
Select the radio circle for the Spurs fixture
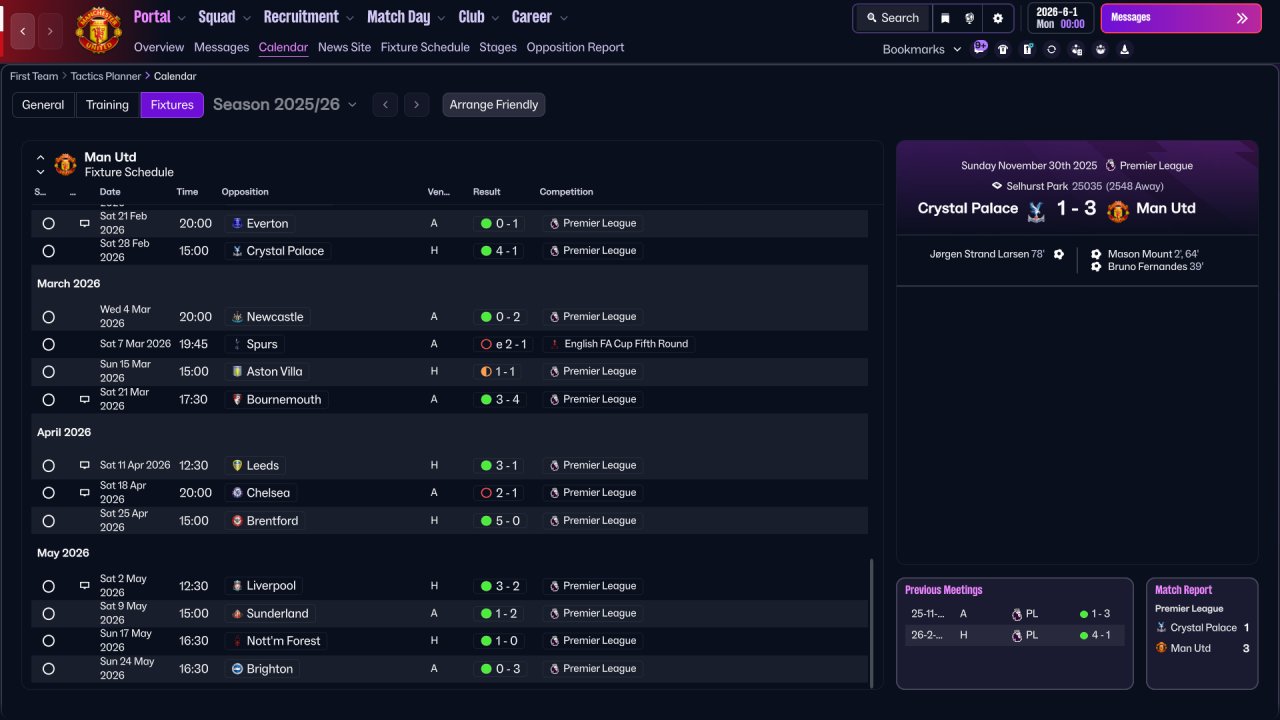click(x=48, y=344)
